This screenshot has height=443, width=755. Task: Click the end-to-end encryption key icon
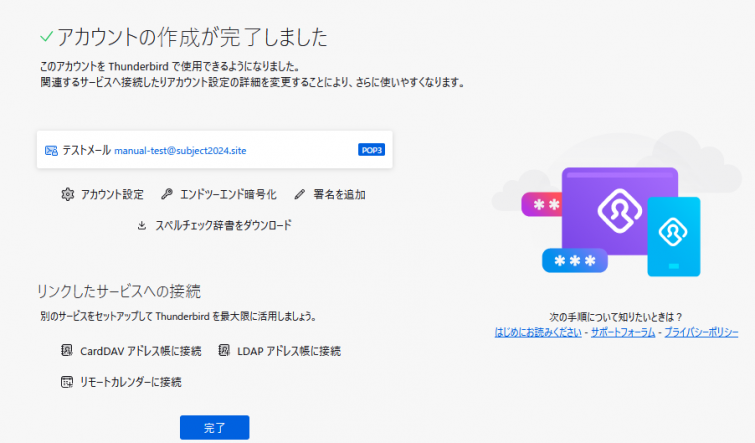tap(167, 194)
